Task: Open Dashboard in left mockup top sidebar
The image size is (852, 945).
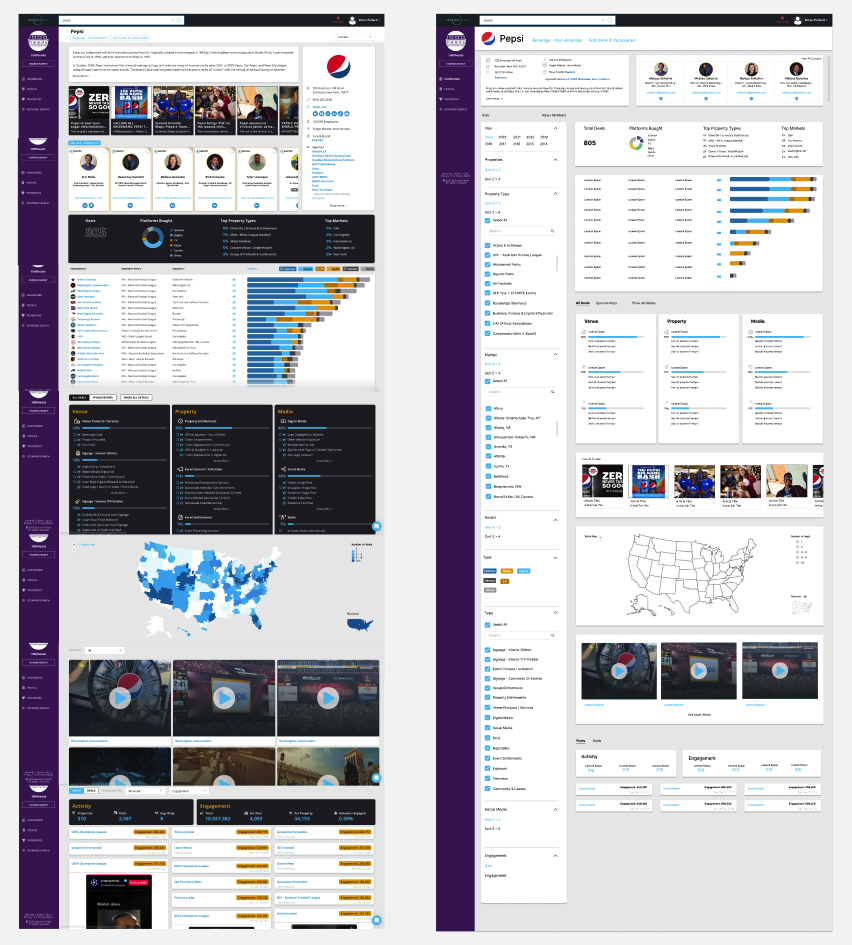Action: [33, 79]
